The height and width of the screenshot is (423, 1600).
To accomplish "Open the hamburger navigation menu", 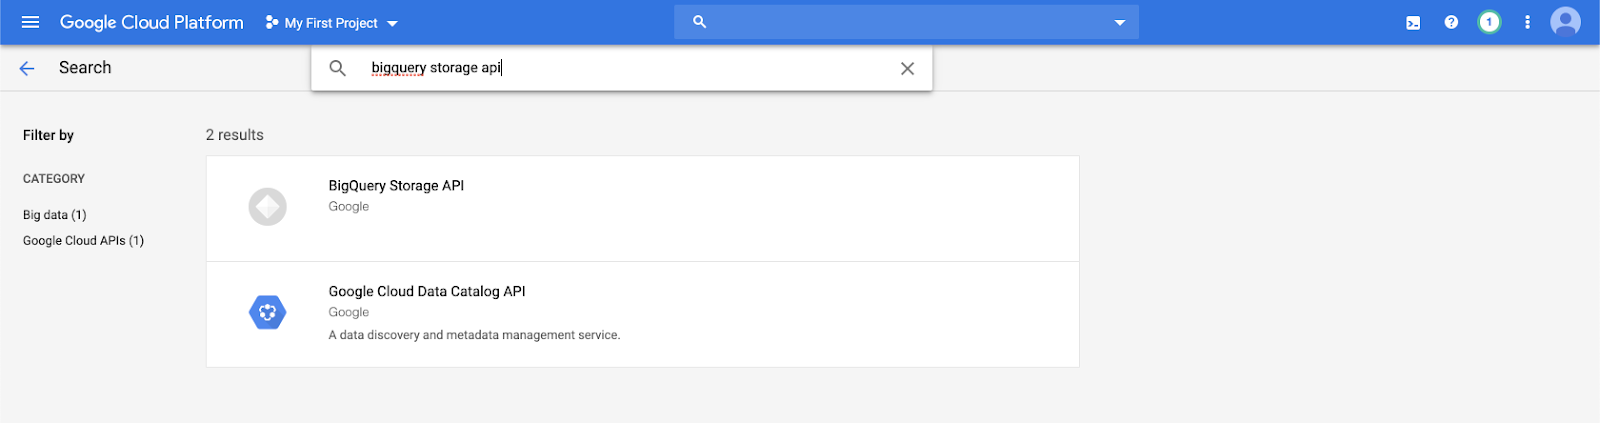I will click(x=30, y=22).
